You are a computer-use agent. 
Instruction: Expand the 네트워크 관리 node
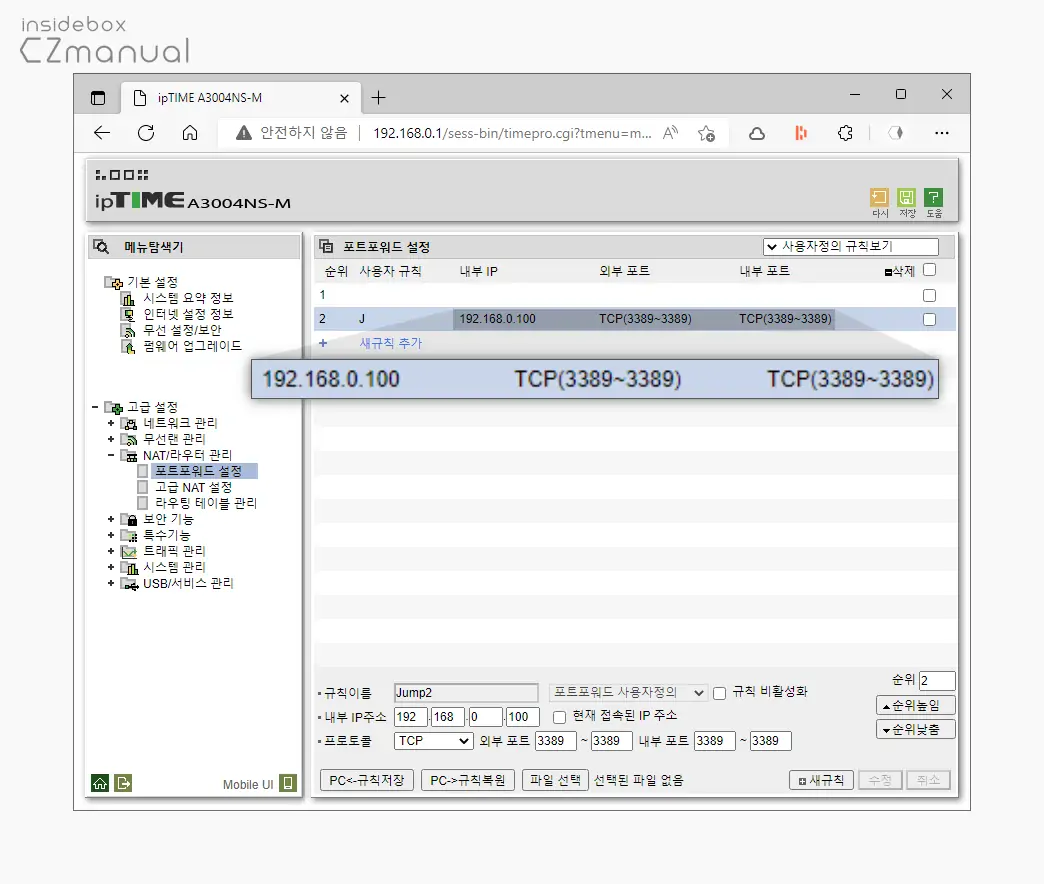111,423
